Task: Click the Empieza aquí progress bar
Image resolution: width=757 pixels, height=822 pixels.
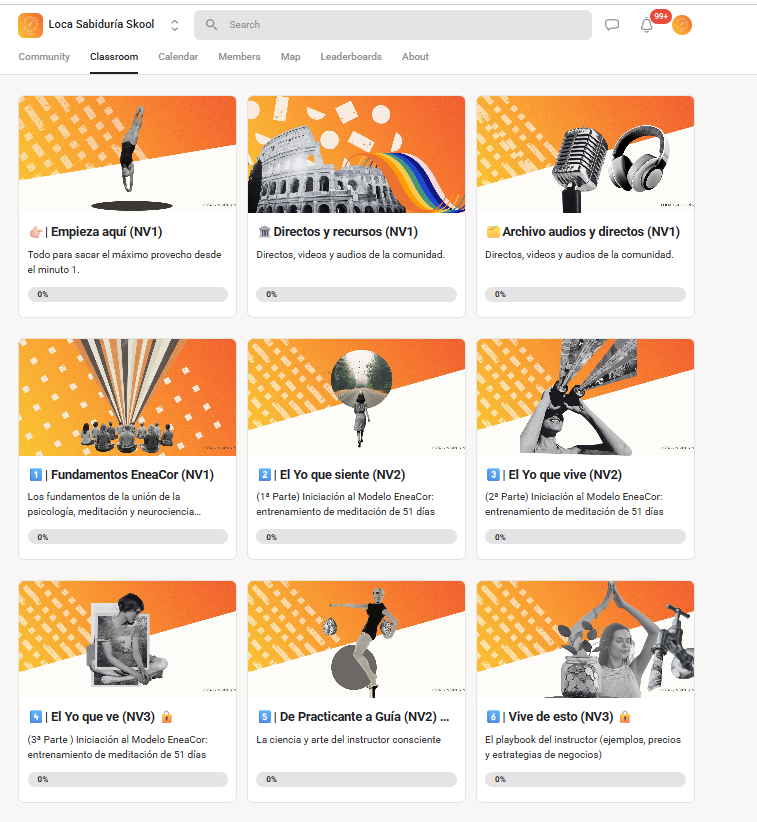Action: (x=128, y=294)
